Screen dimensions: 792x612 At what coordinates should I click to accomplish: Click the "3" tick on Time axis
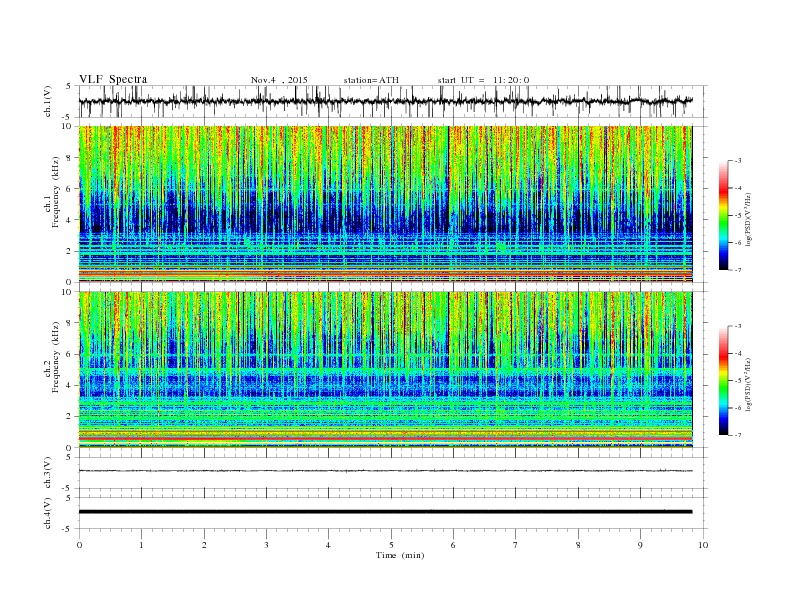[266, 545]
